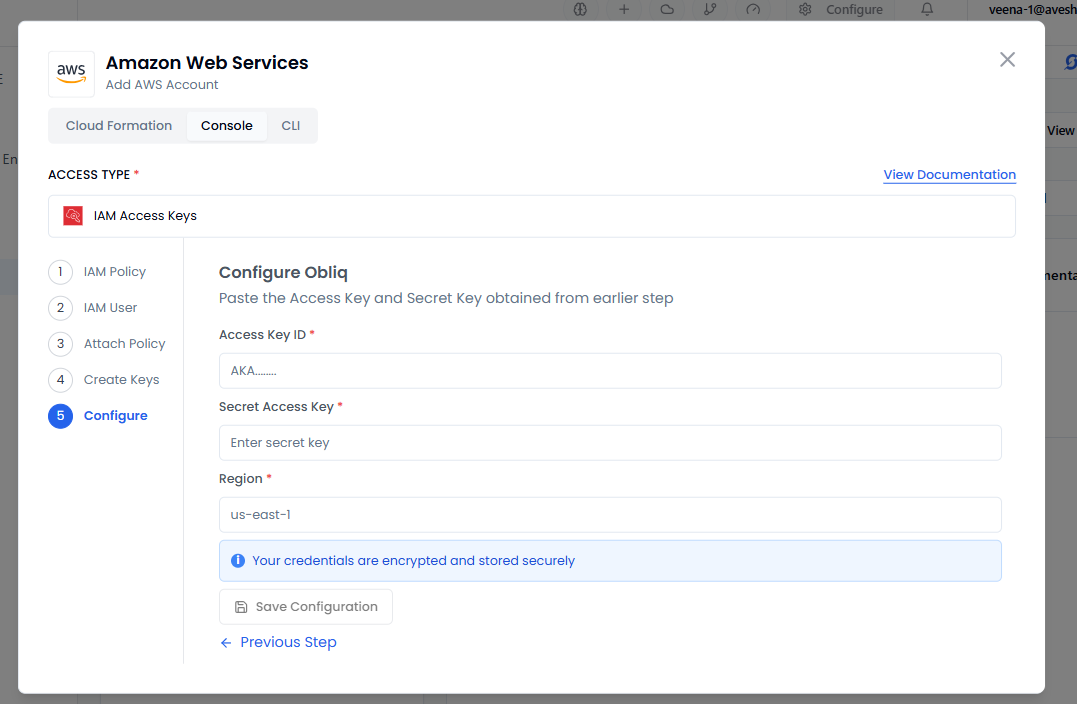Click the notification bell icon
The height and width of the screenshot is (704, 1077).
click(927, 9)
